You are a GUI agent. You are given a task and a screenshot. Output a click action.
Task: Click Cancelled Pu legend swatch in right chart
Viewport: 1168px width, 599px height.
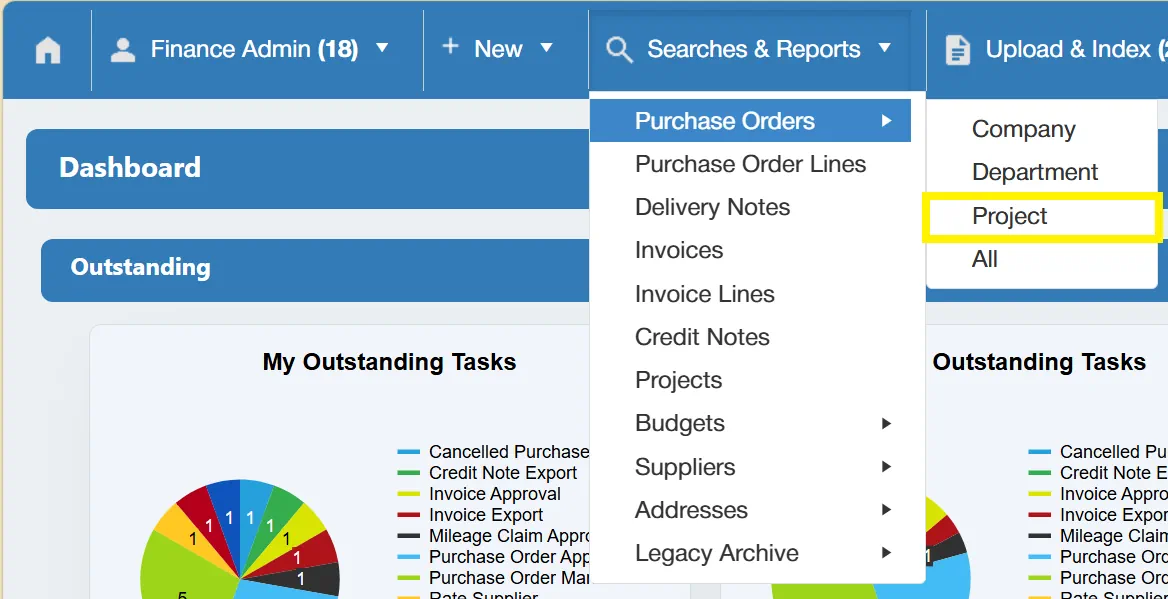click(1040, 452)
